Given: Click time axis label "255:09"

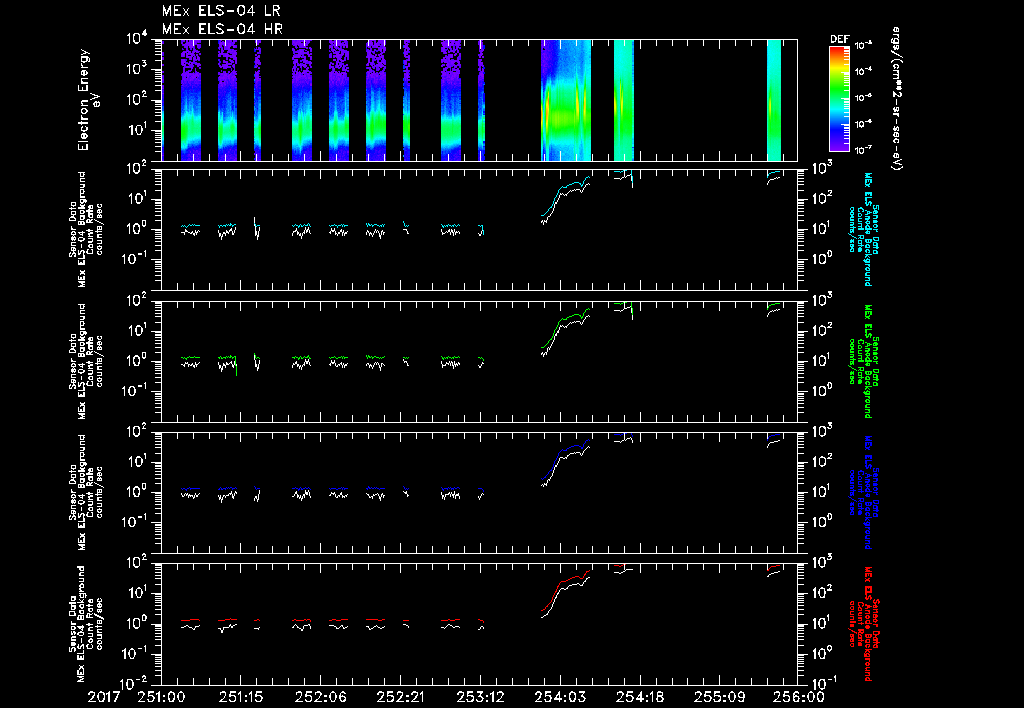Looking at the screenshot, I should tap(719, 698).
